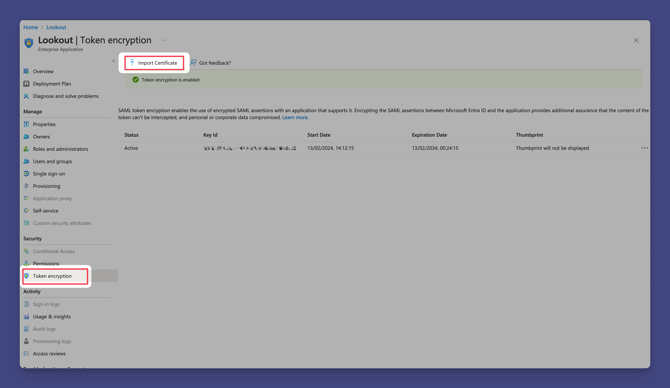This screenshot has height=388, width=670.
Task: Go to Home breadcrumb
Action: [30, 27]
